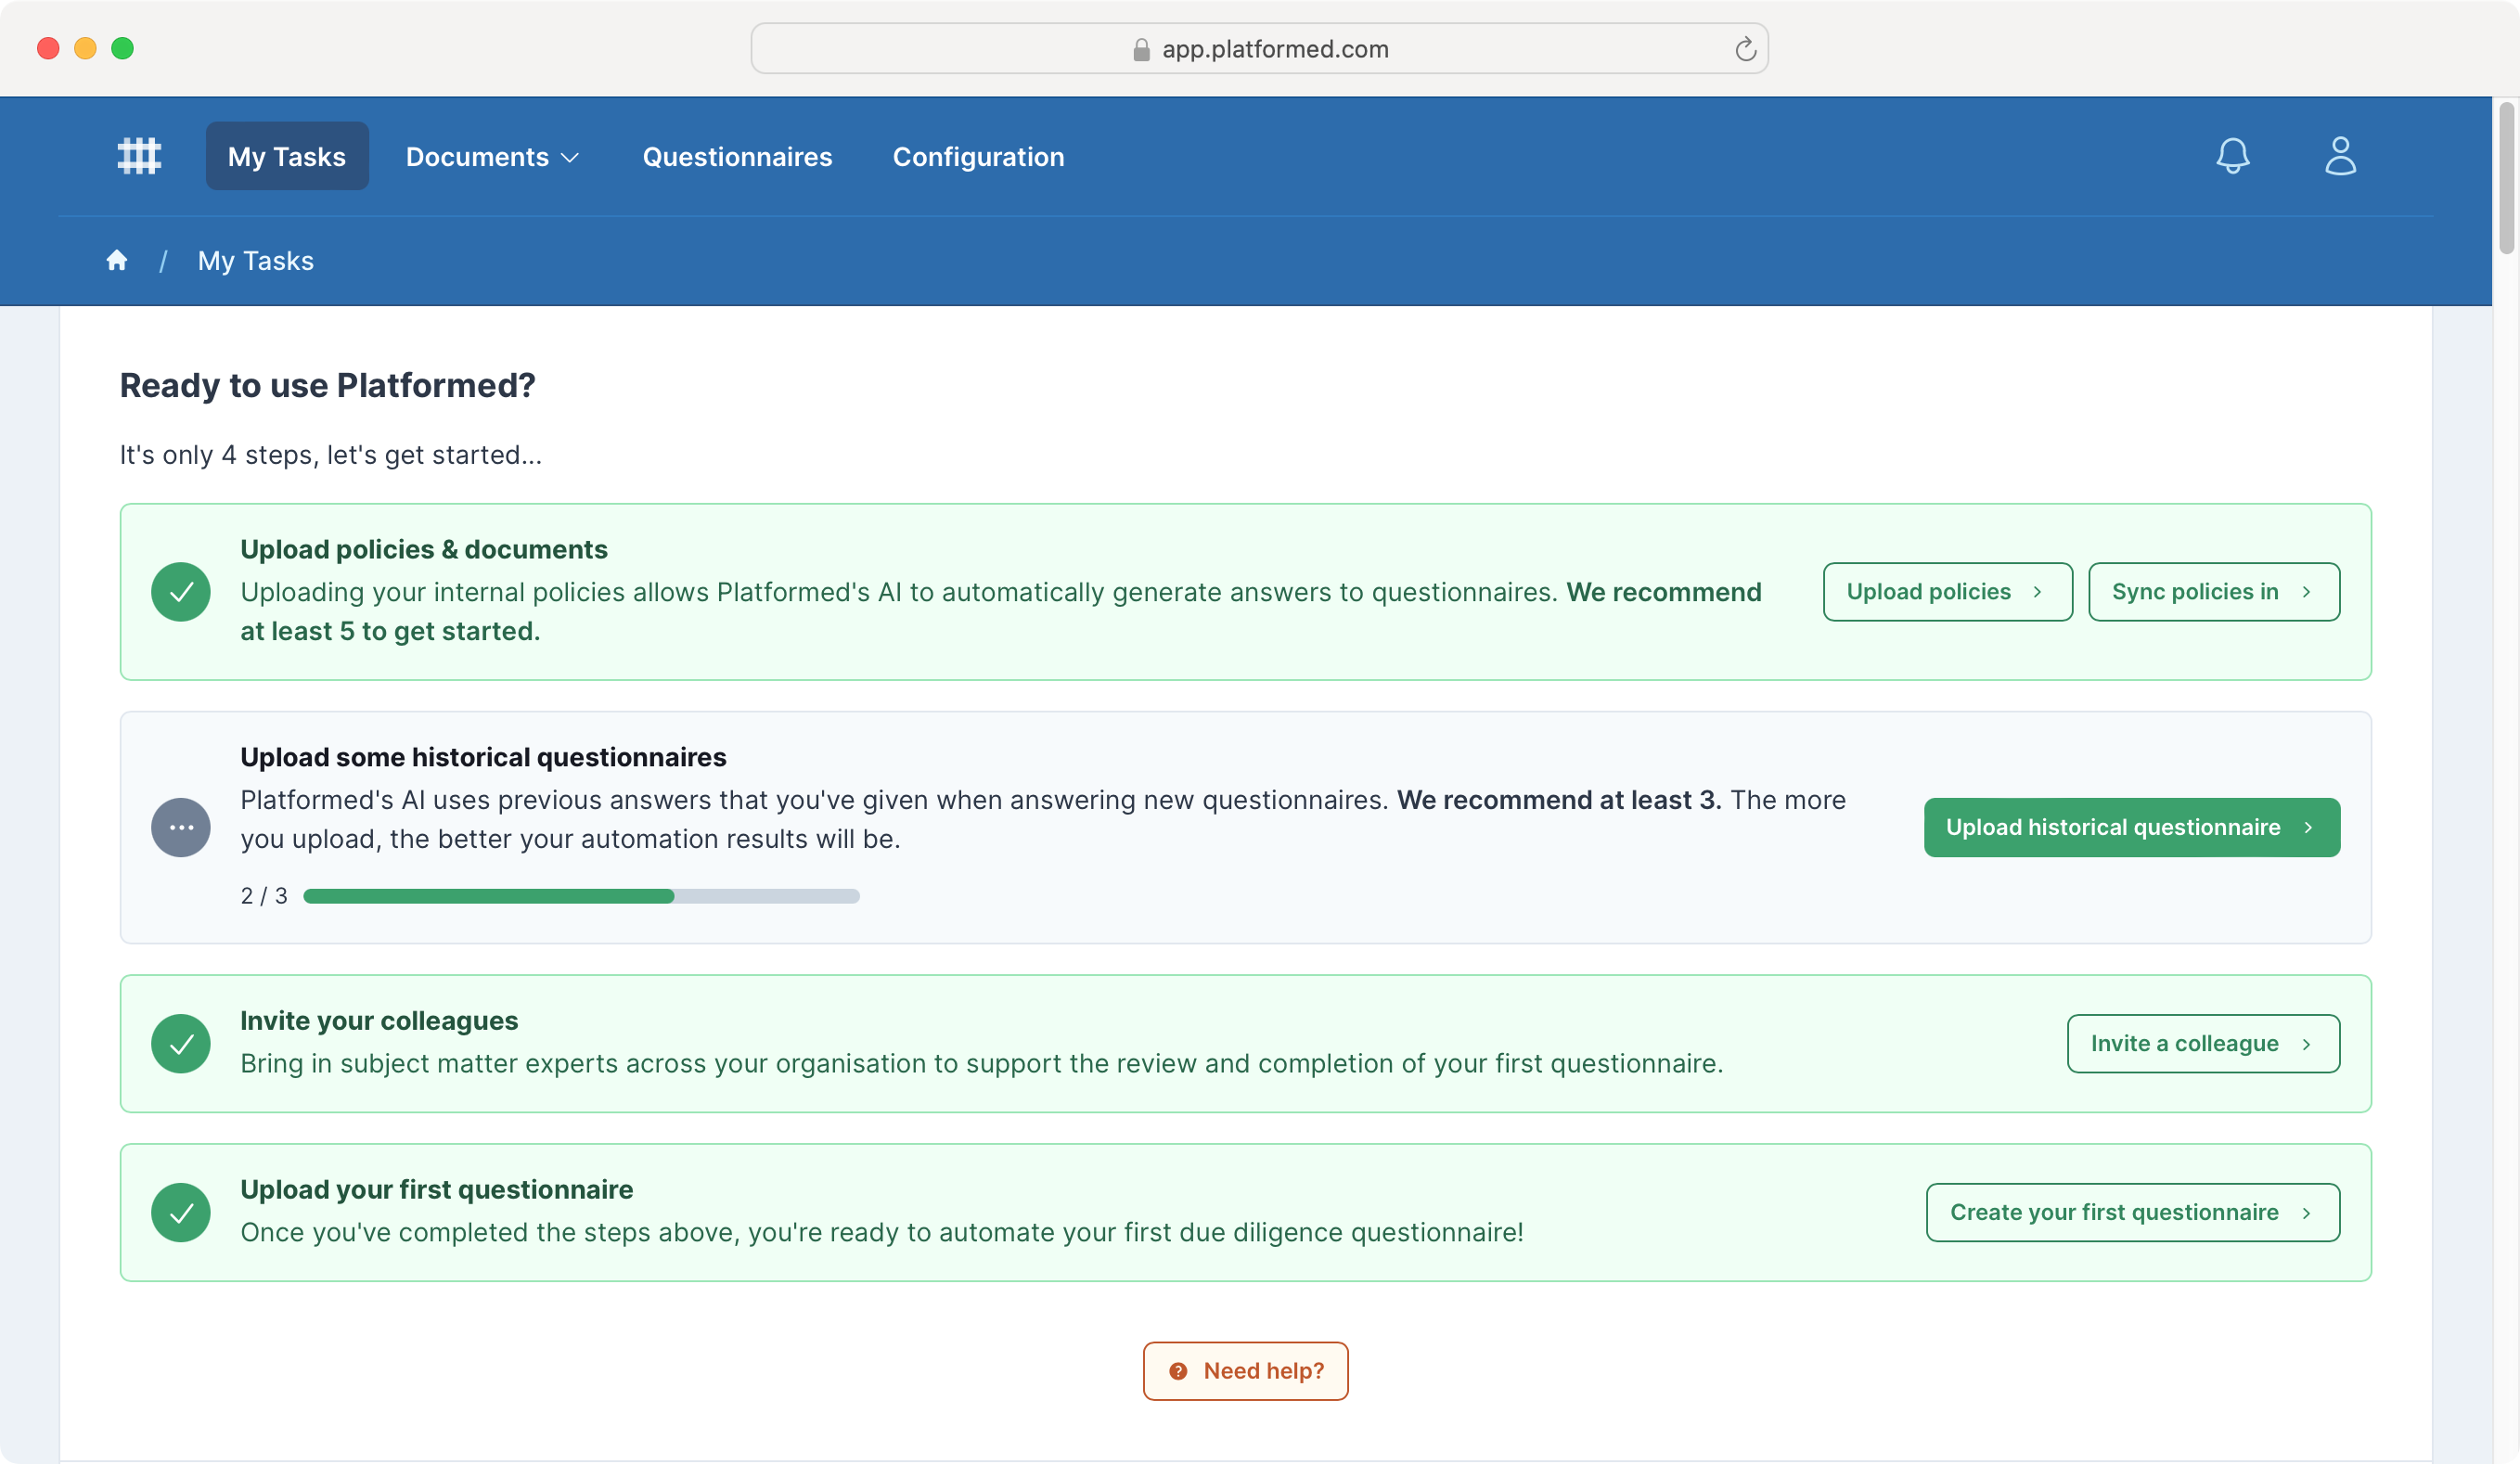This screenshot has width=2520, height=1464.
Task: Select Invite a colleague
Action: click(2203, 1043)
